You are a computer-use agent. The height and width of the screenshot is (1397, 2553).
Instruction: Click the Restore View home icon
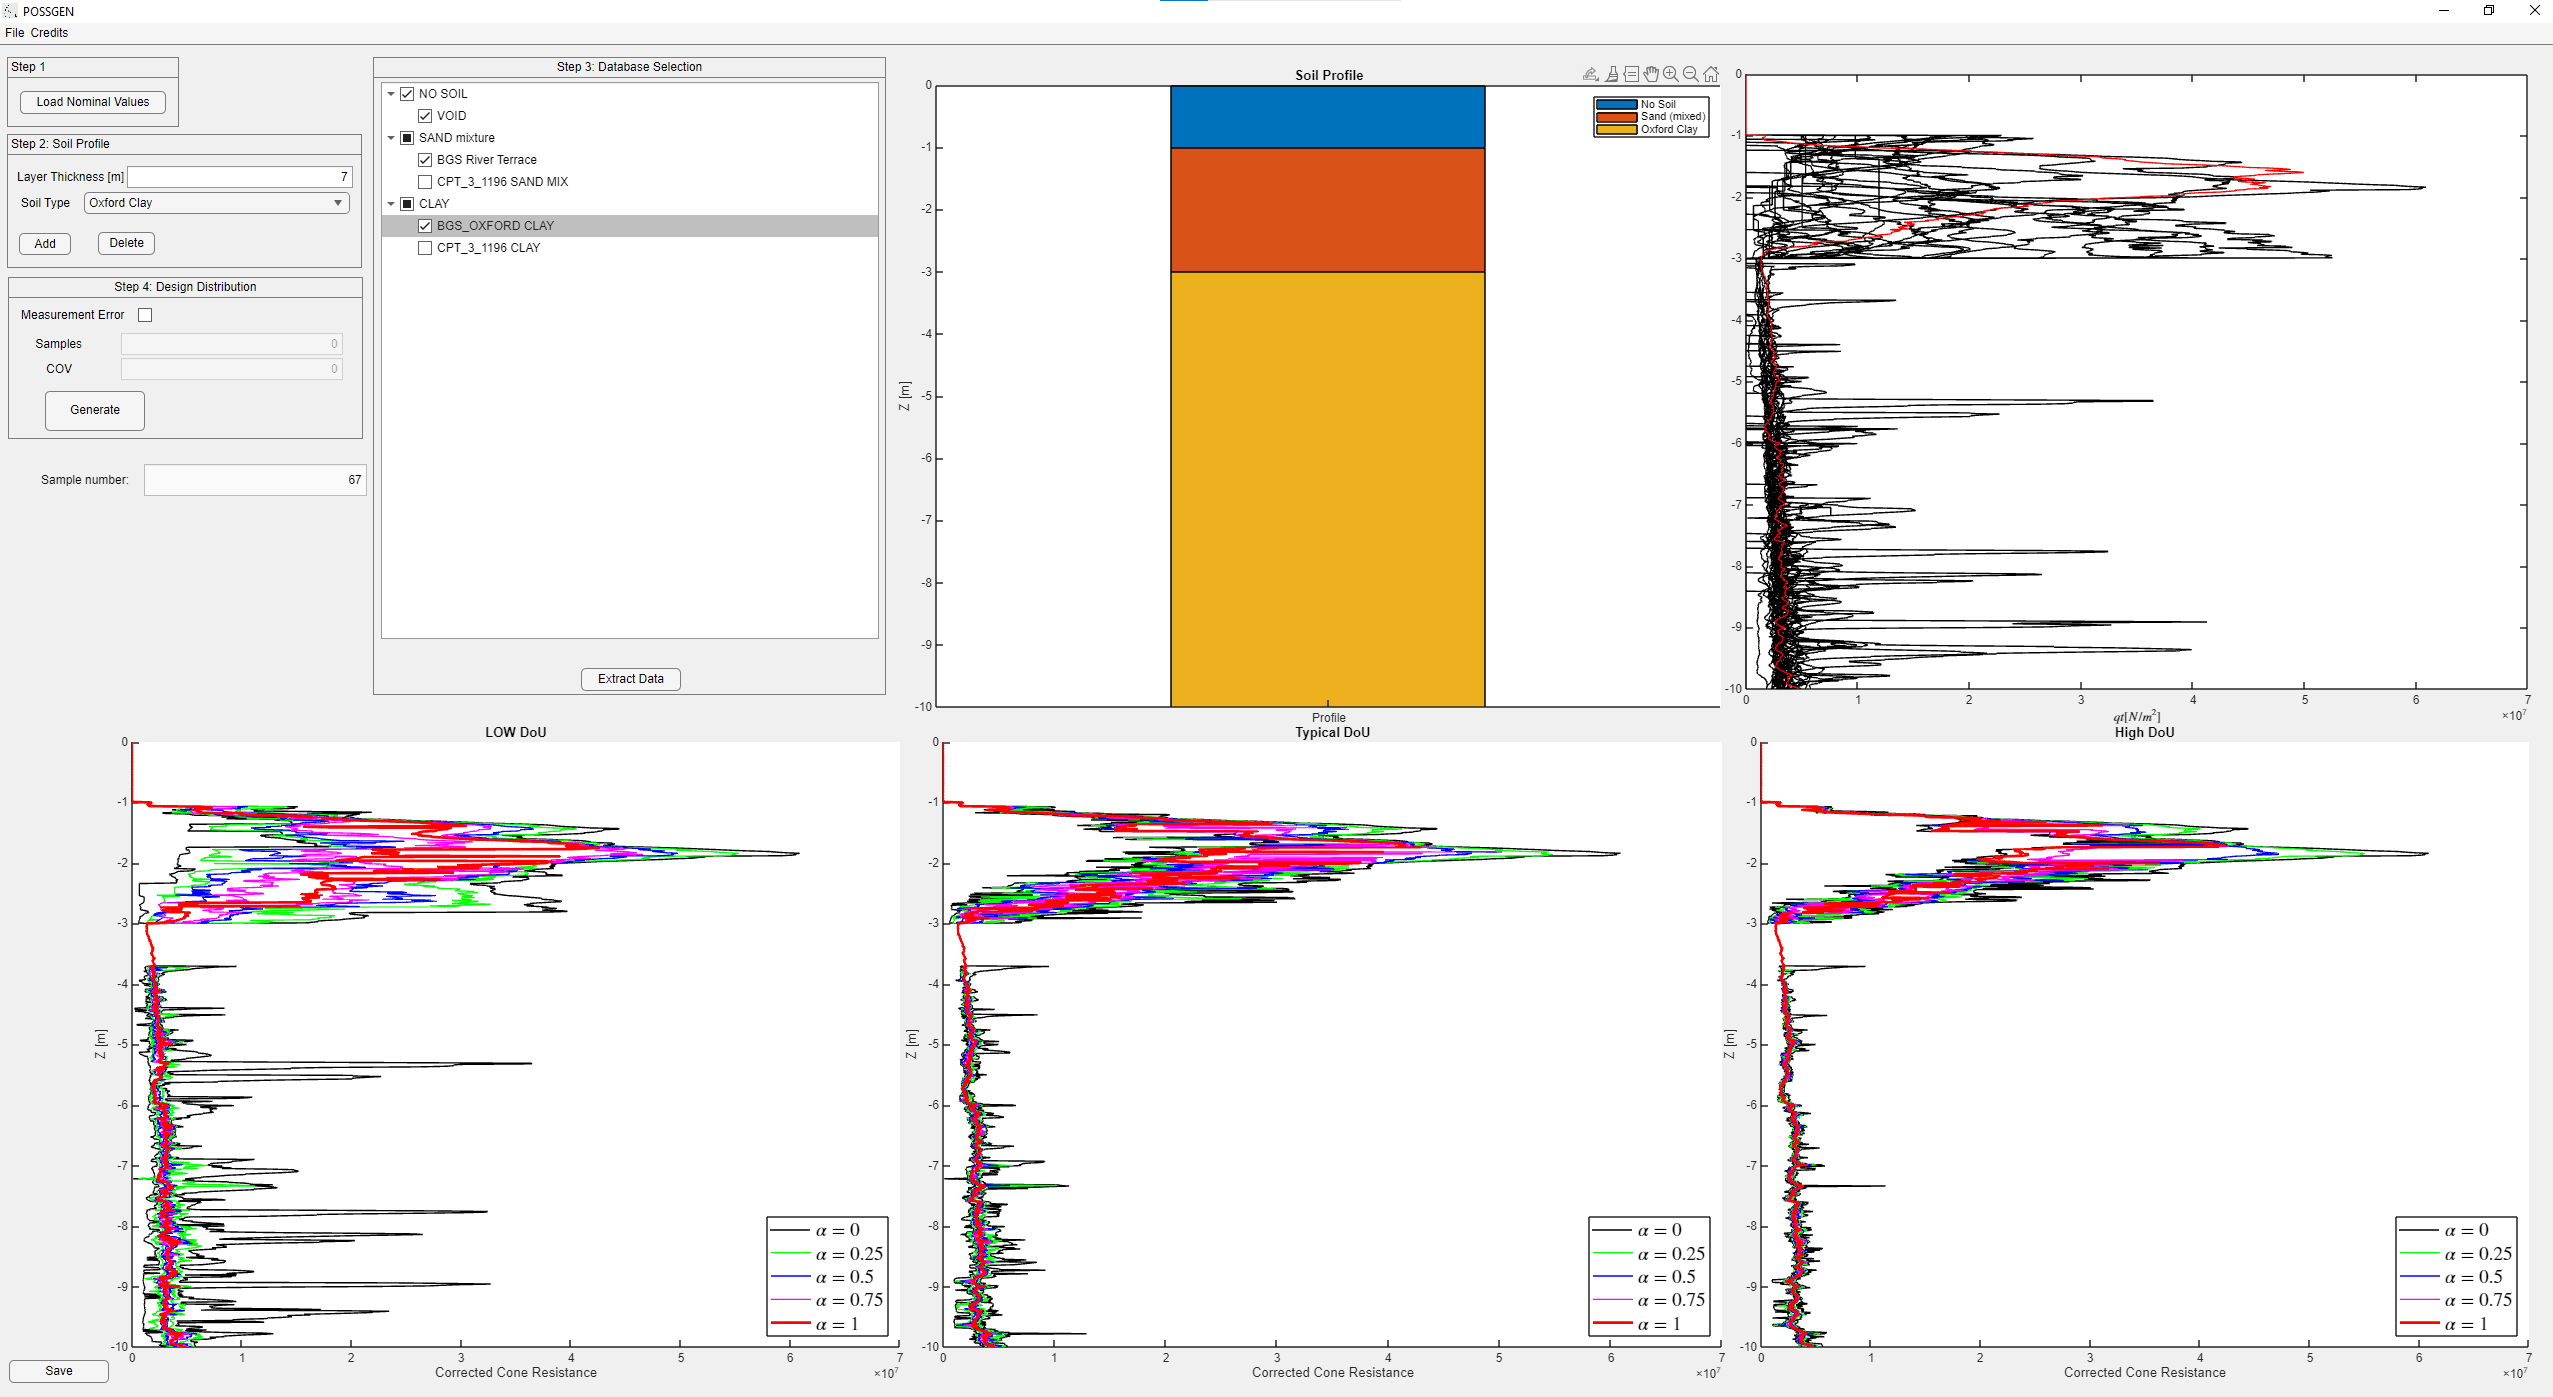[1711, 74]
